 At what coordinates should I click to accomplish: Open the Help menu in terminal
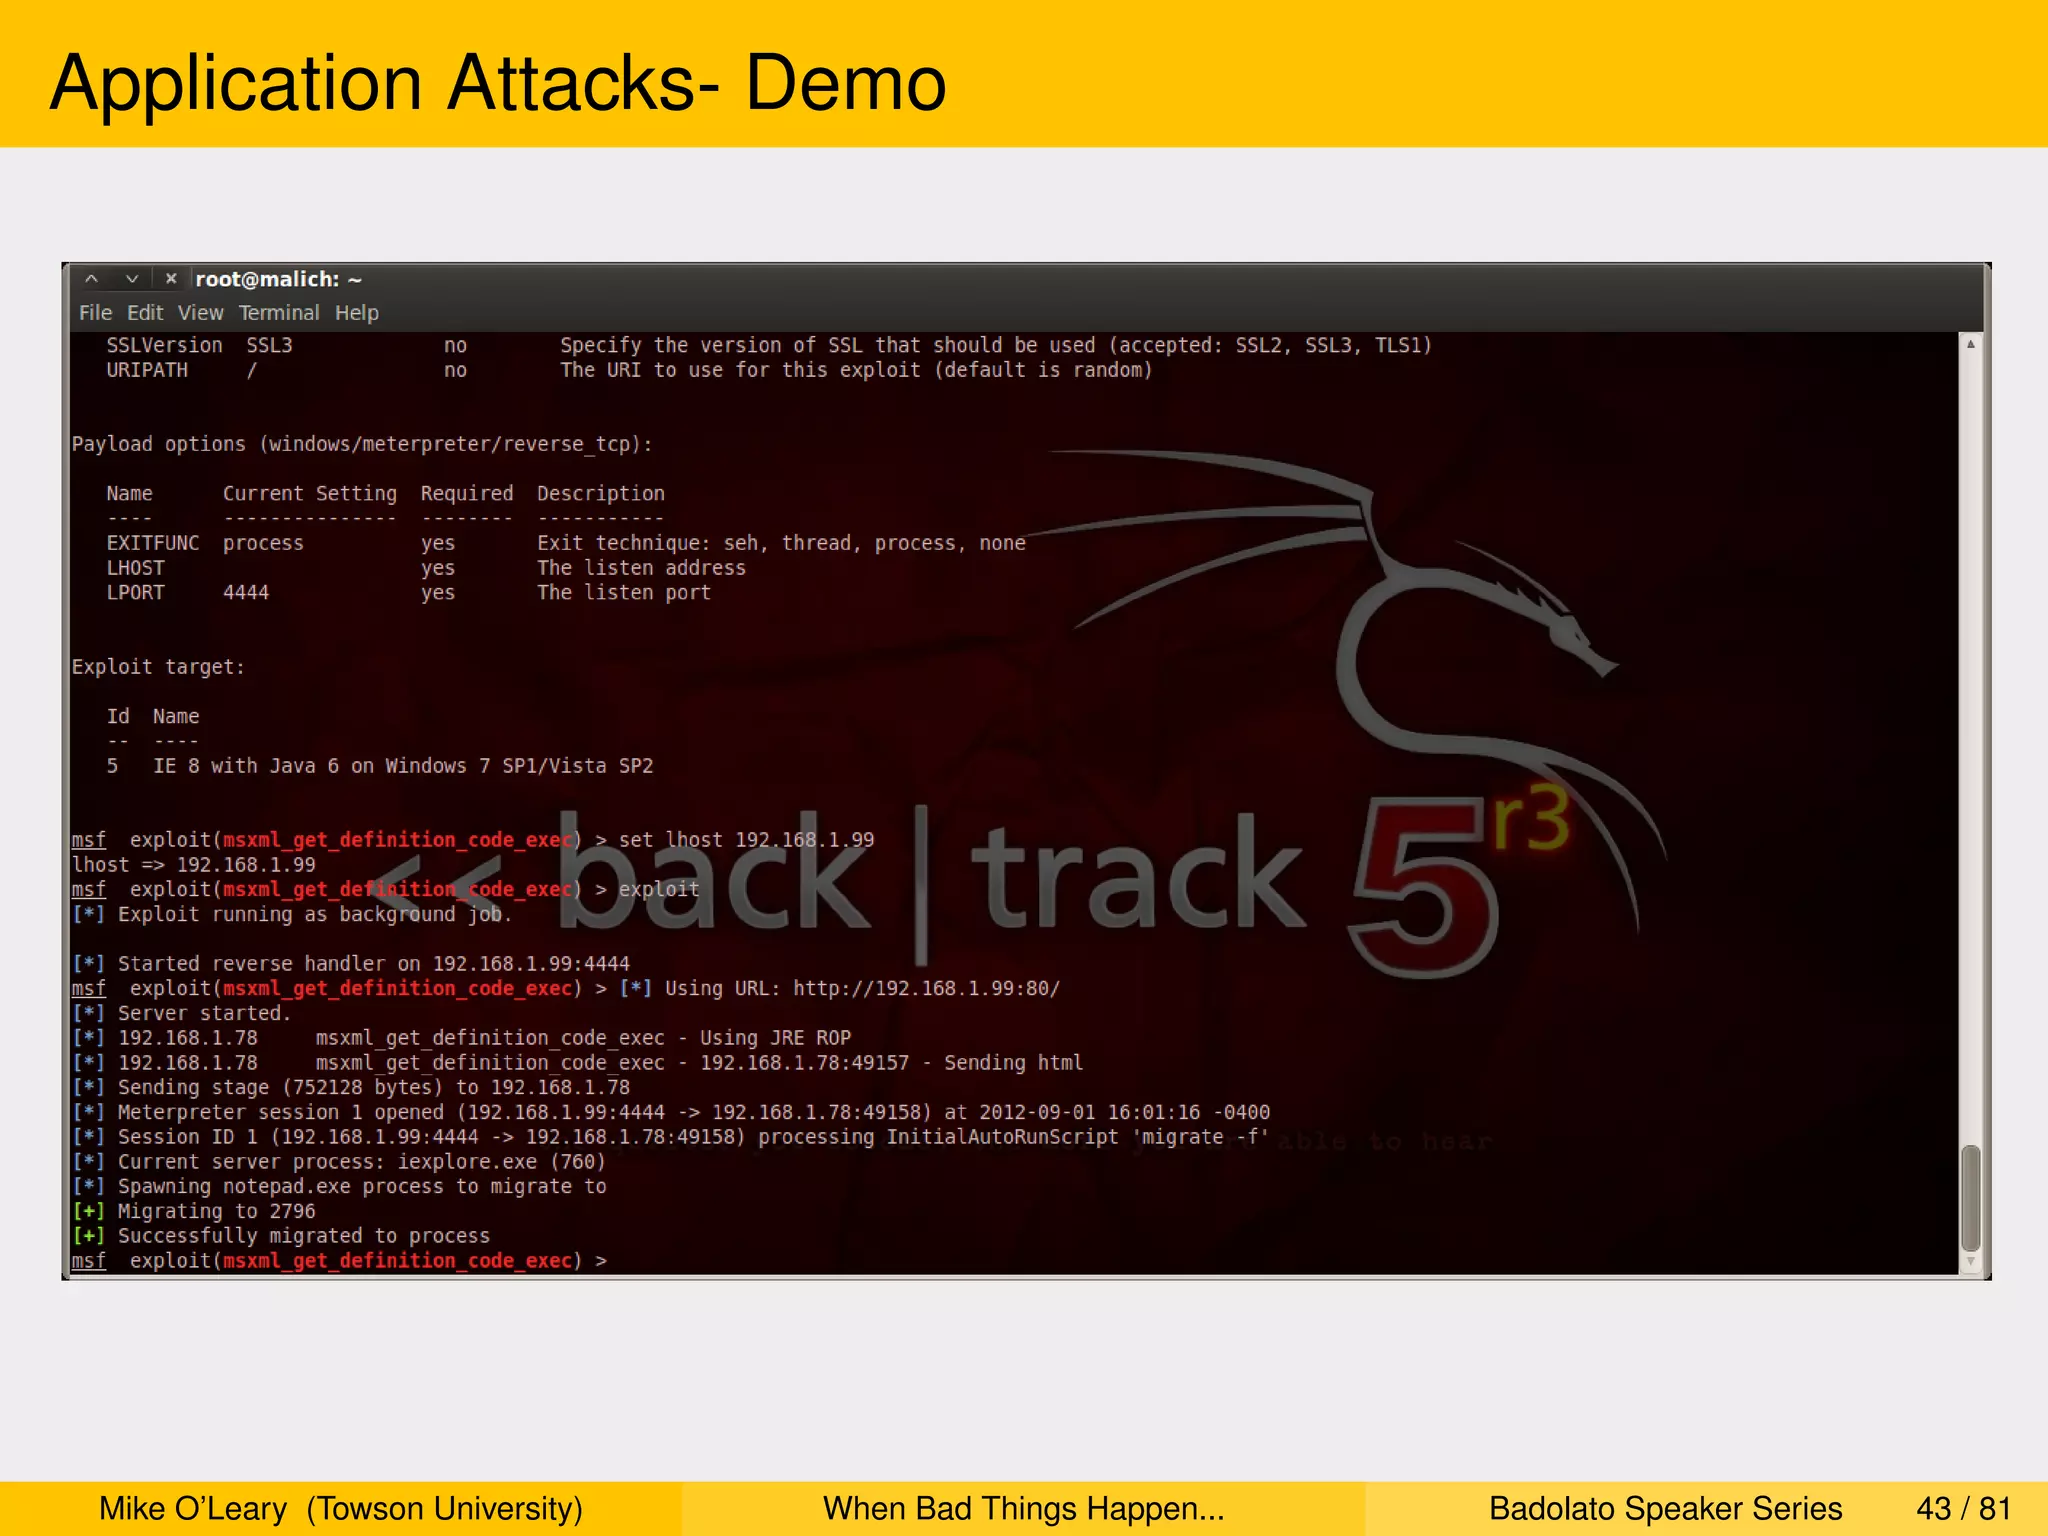357,313
